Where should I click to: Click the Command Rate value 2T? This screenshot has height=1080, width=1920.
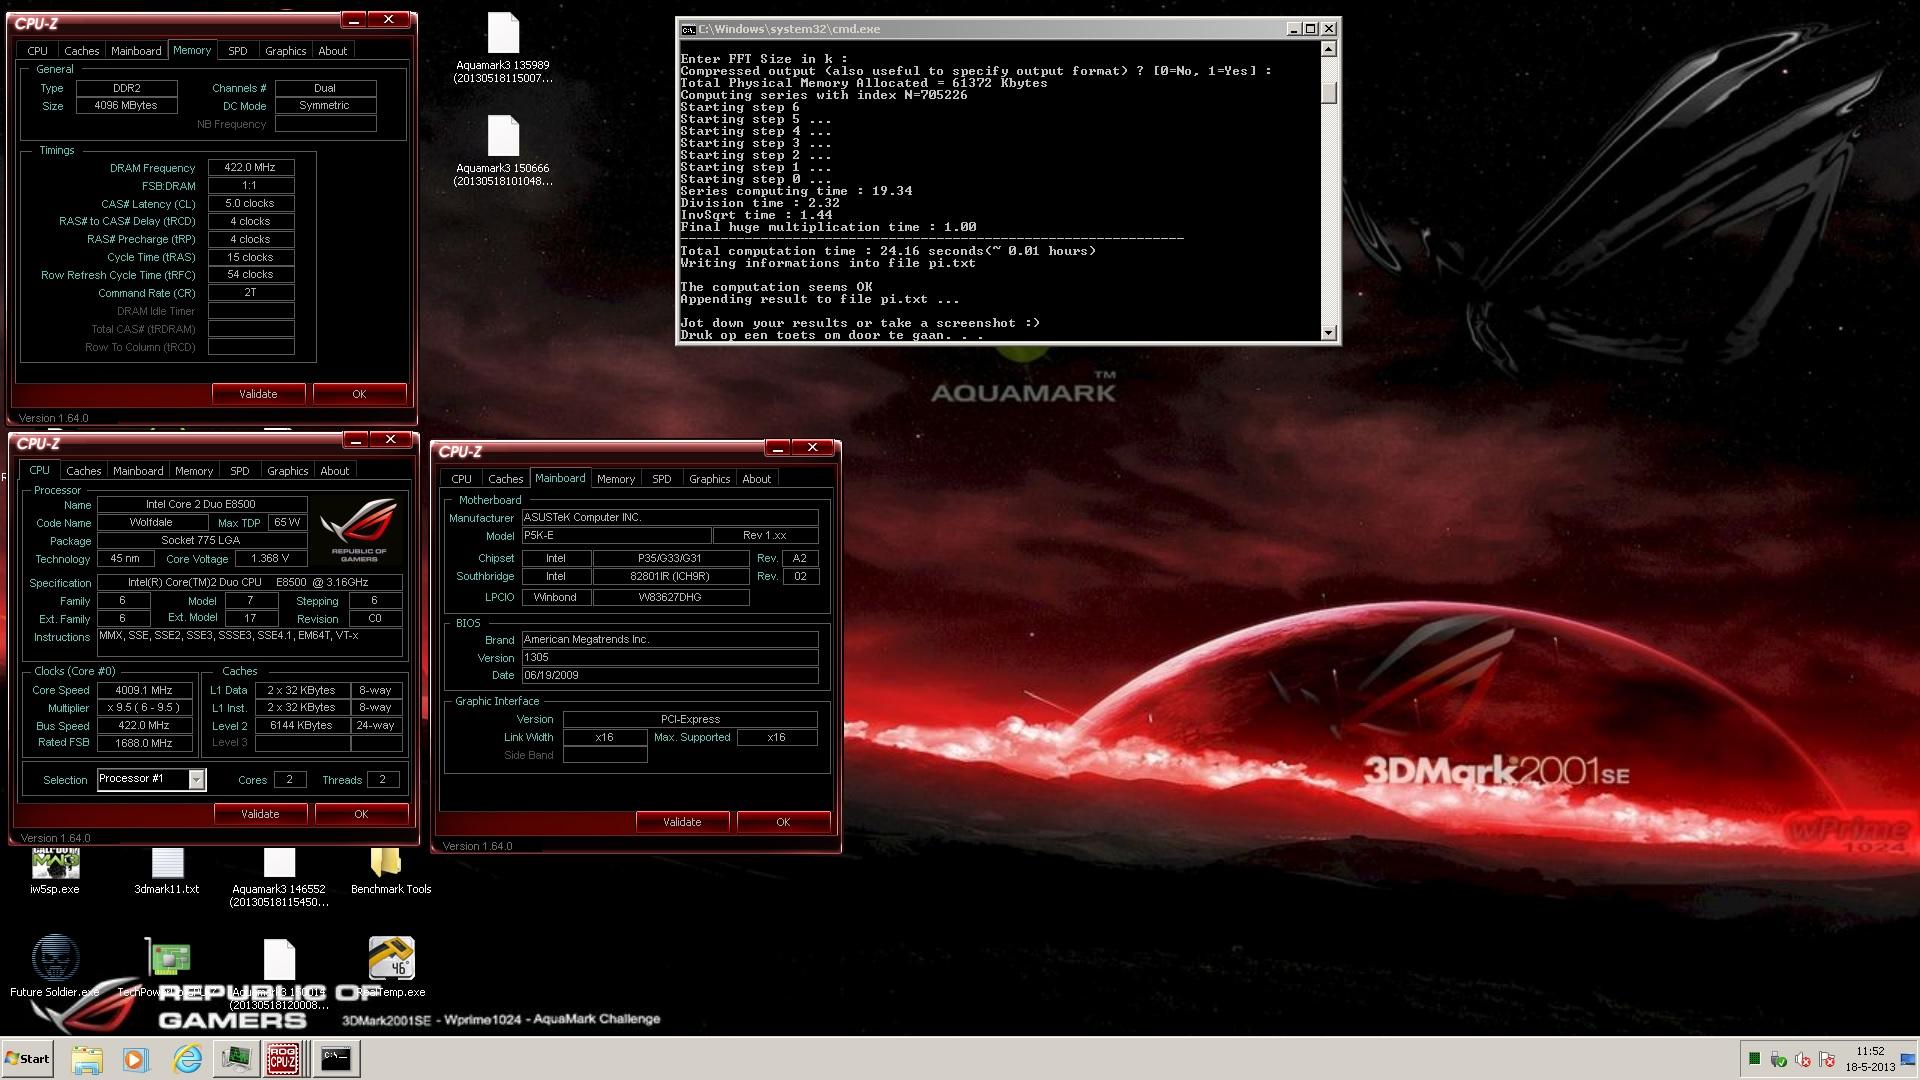pos(251,293)
